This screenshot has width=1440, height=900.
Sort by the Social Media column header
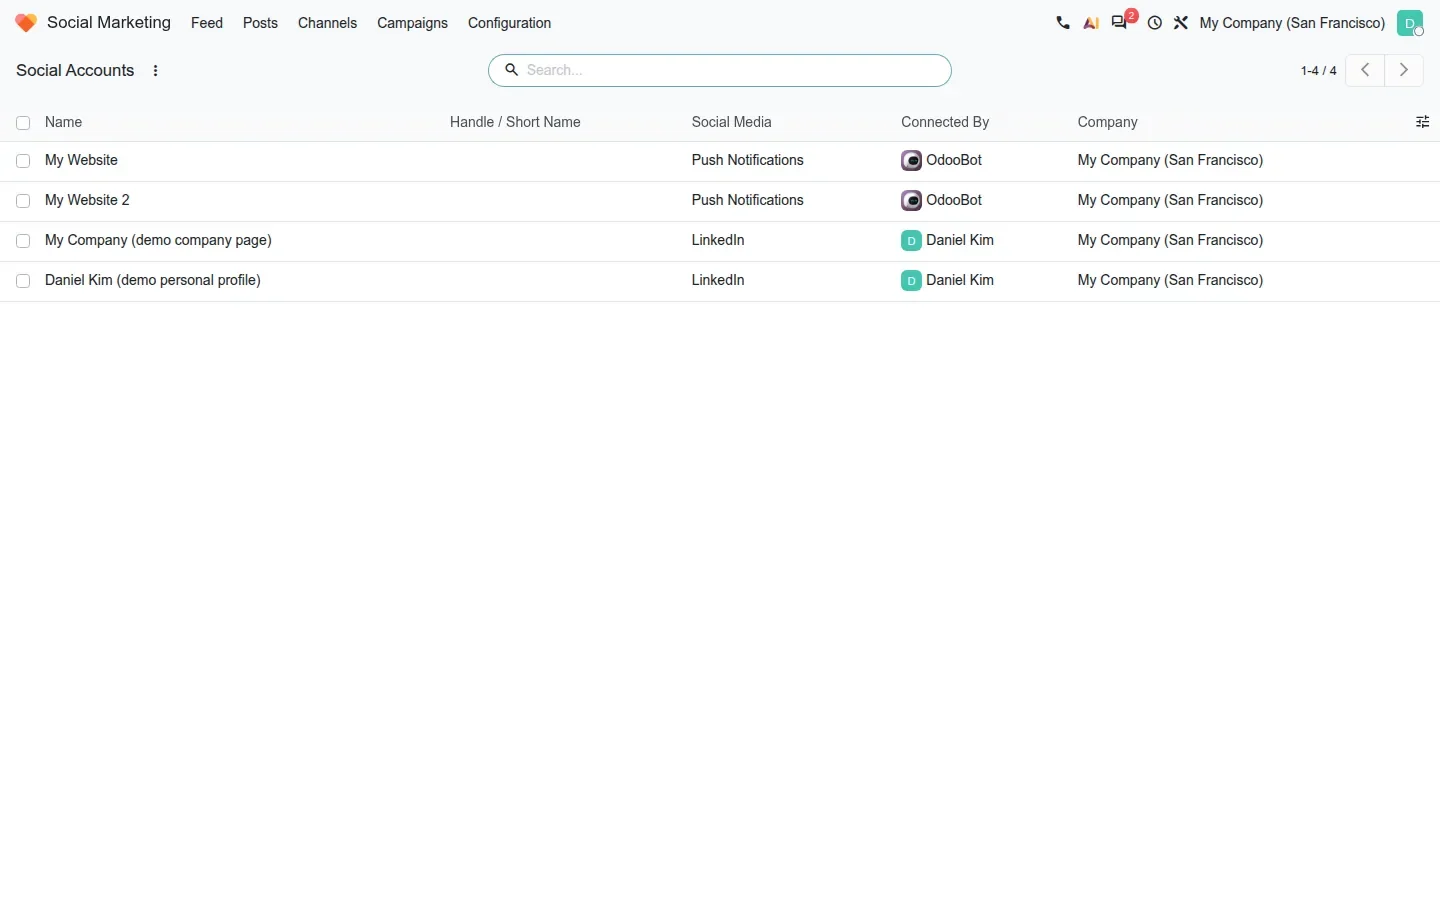tap(731, 122)
